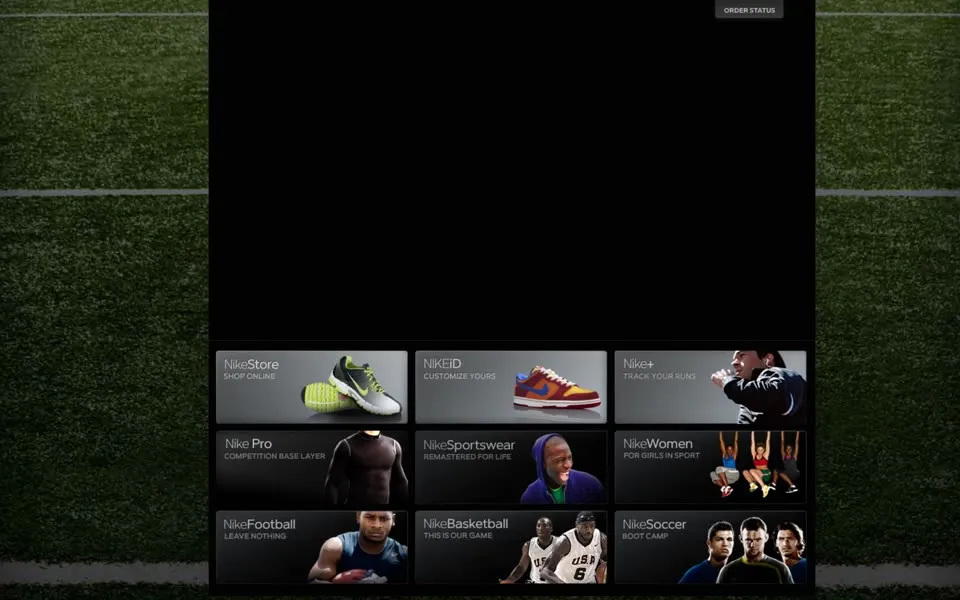960x600 pixels.
Task: Open the NikeSportswear Remastered For Life tile
Action: click(x=511, y=467)
